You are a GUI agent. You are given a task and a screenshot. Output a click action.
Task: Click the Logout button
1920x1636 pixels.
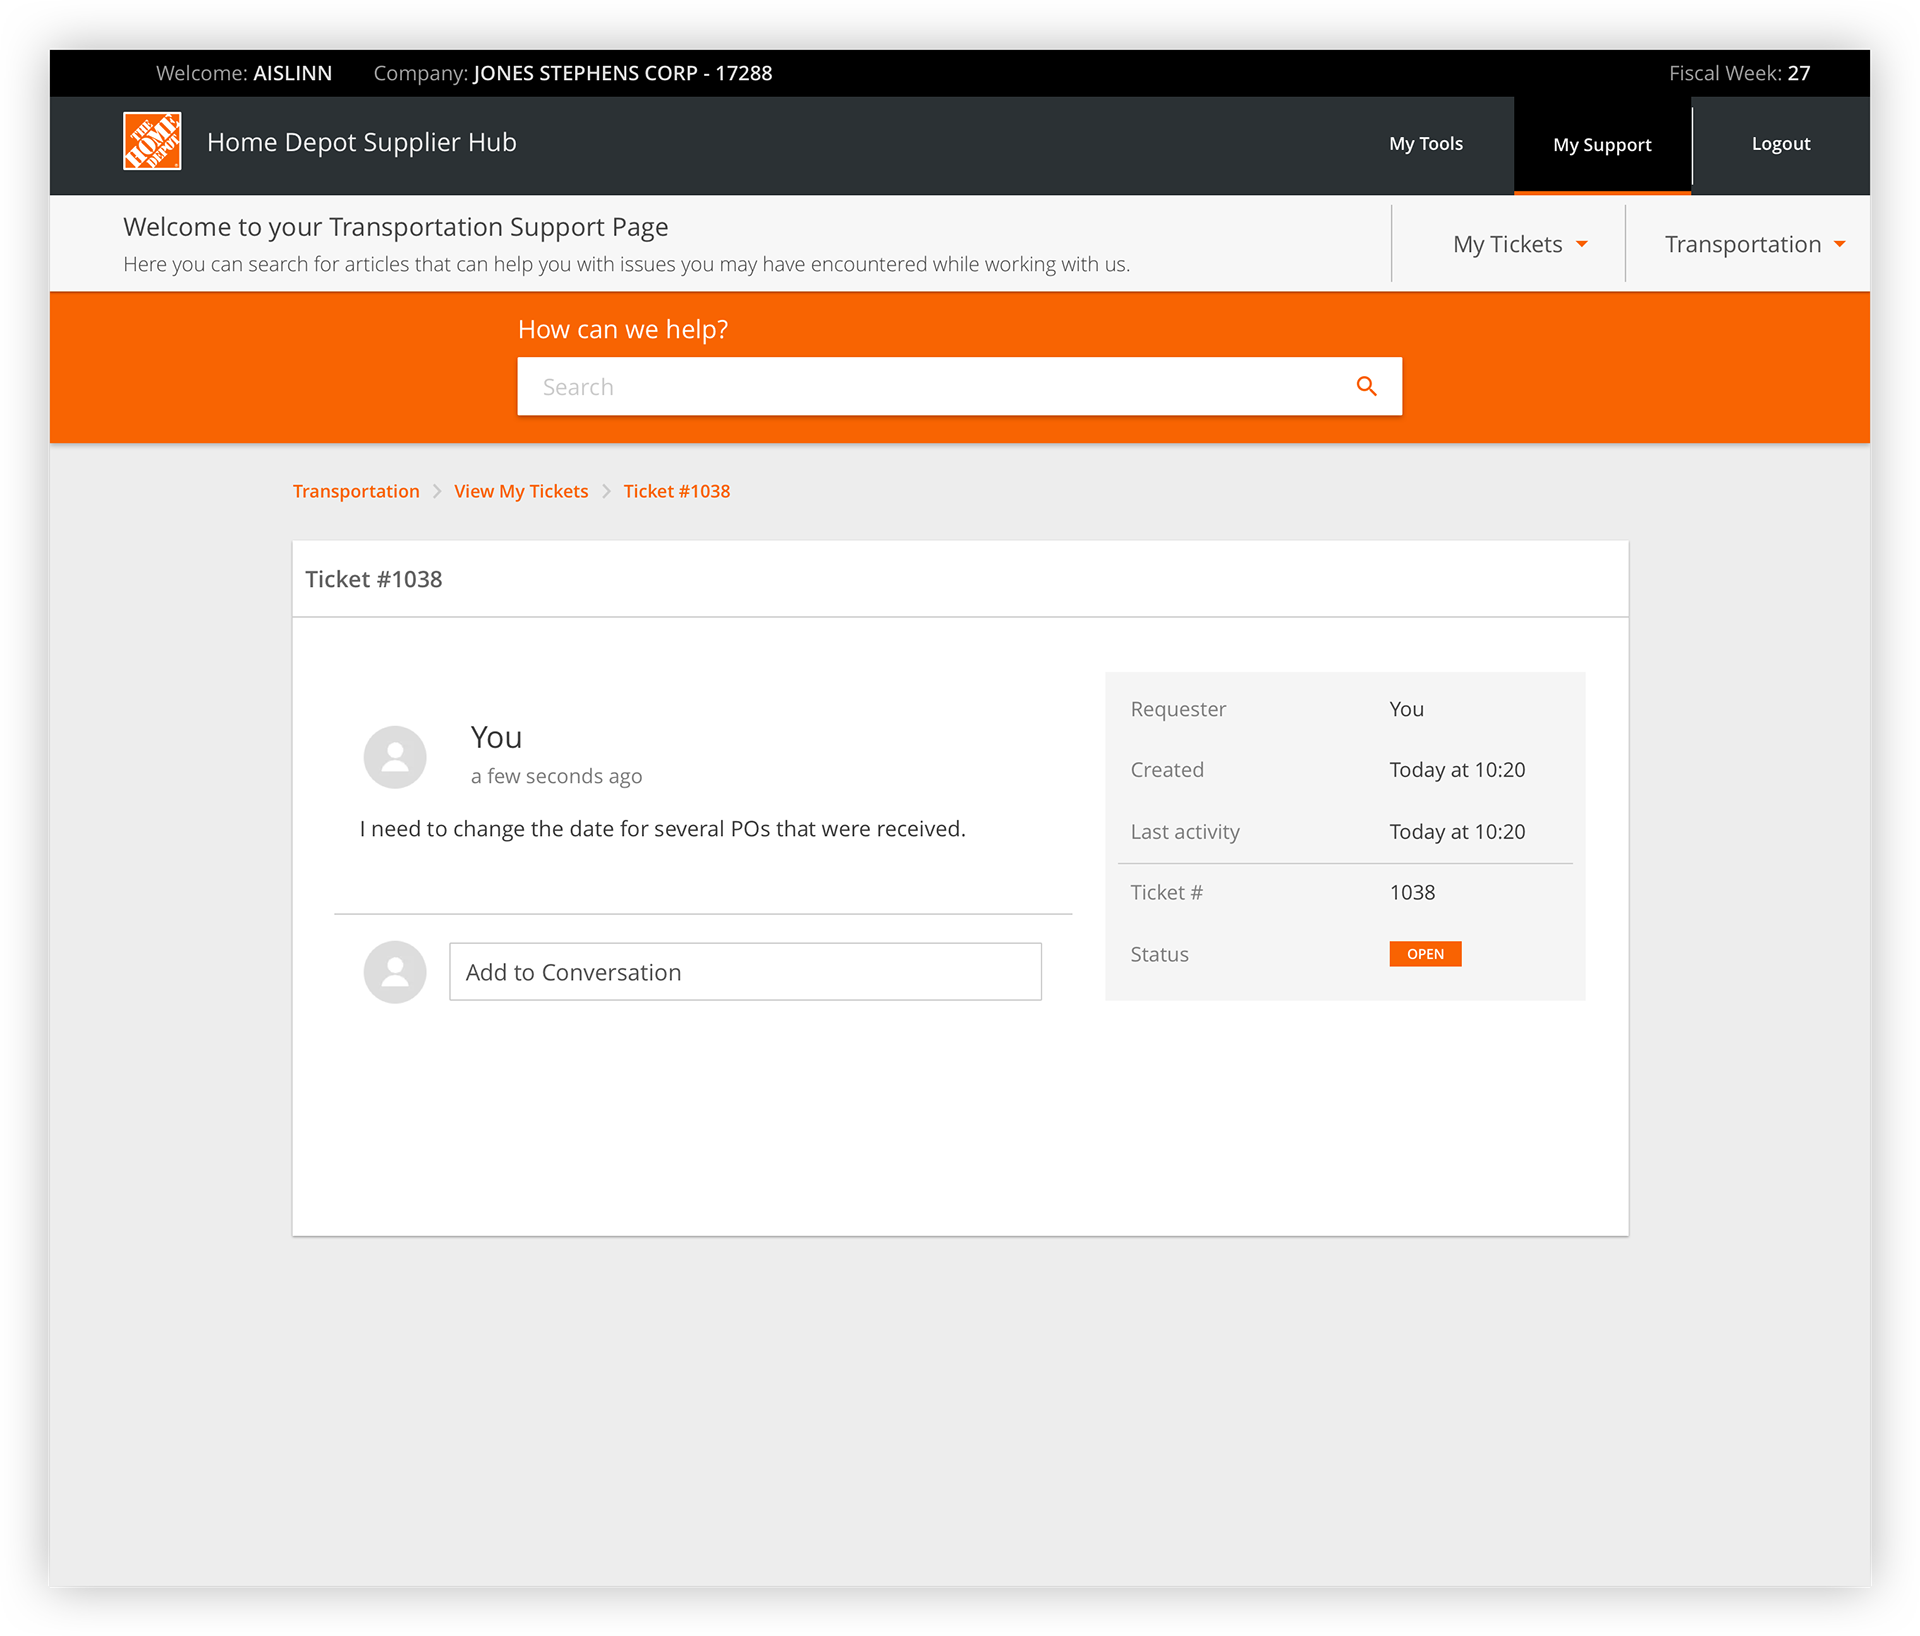(1780, 144)
